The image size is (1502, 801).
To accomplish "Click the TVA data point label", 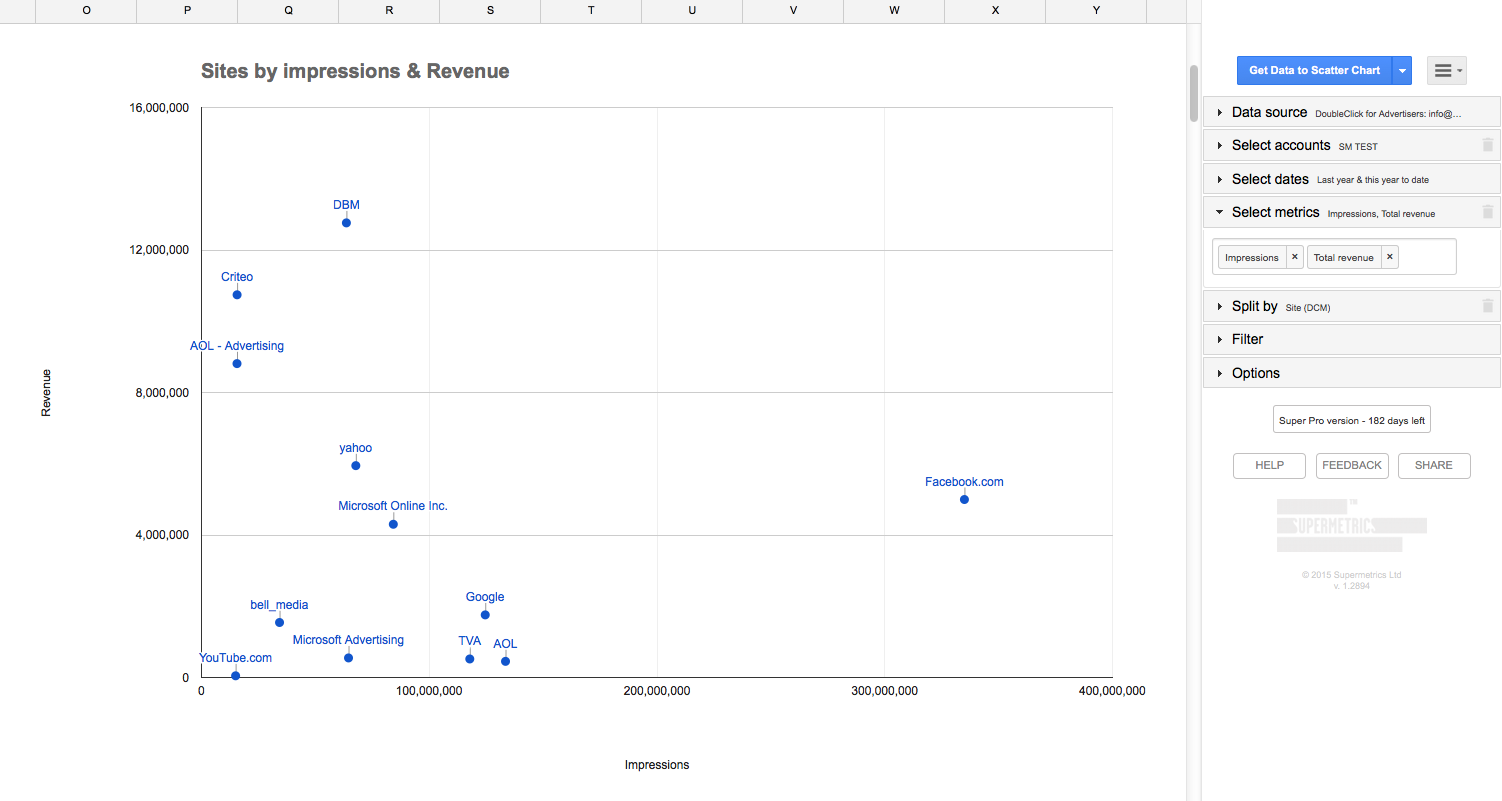I will 470,641.
